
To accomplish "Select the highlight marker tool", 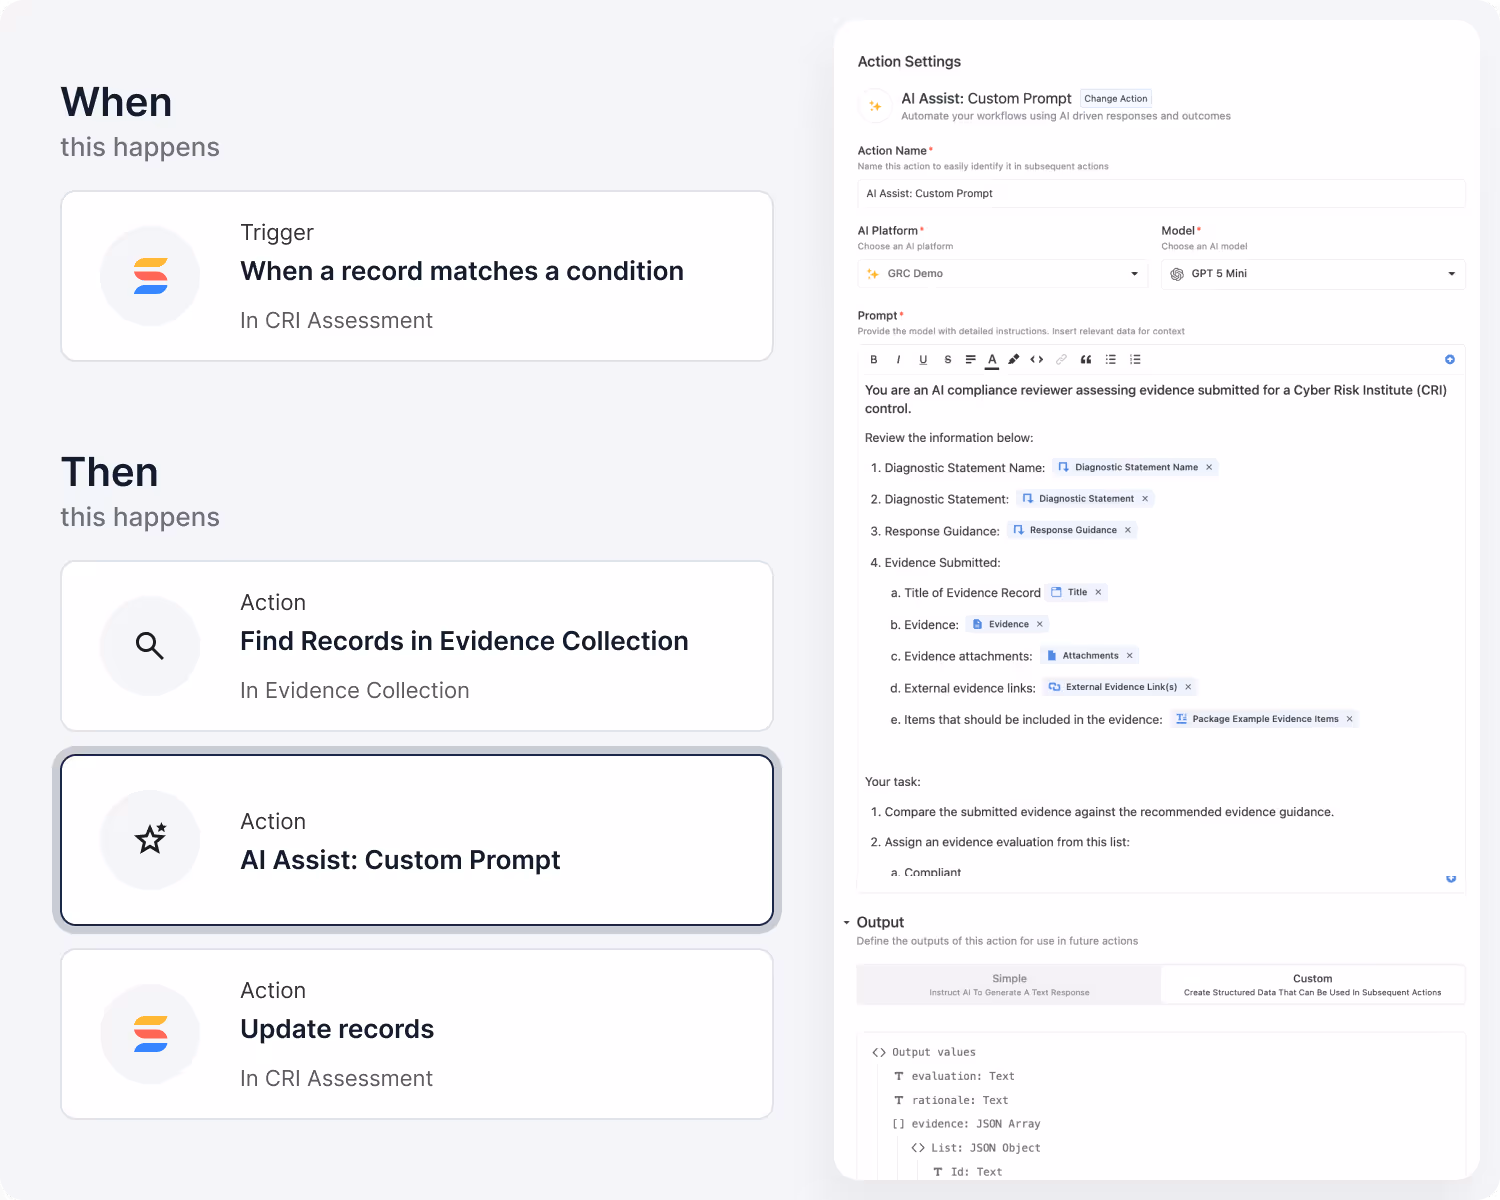I will pyautogui.click(x=1014, y=359).
